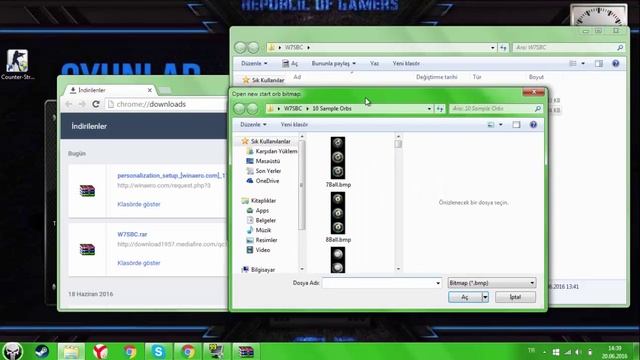Open File Explorer from the taskbar
Viewport: 640px width, 360px height.
click(71, 351)
